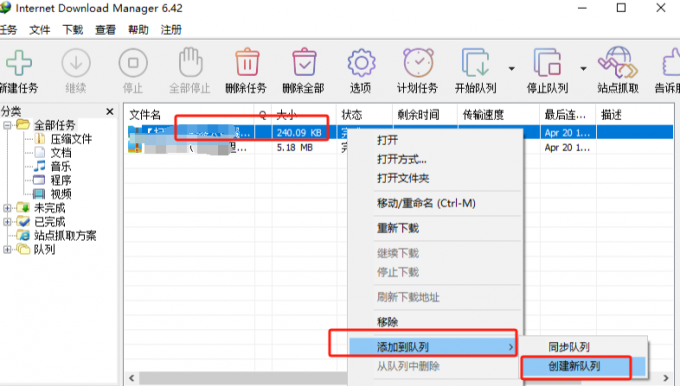The image size is (680, 386).
Task: Open the 查看 menu
Action: [105, 30]
